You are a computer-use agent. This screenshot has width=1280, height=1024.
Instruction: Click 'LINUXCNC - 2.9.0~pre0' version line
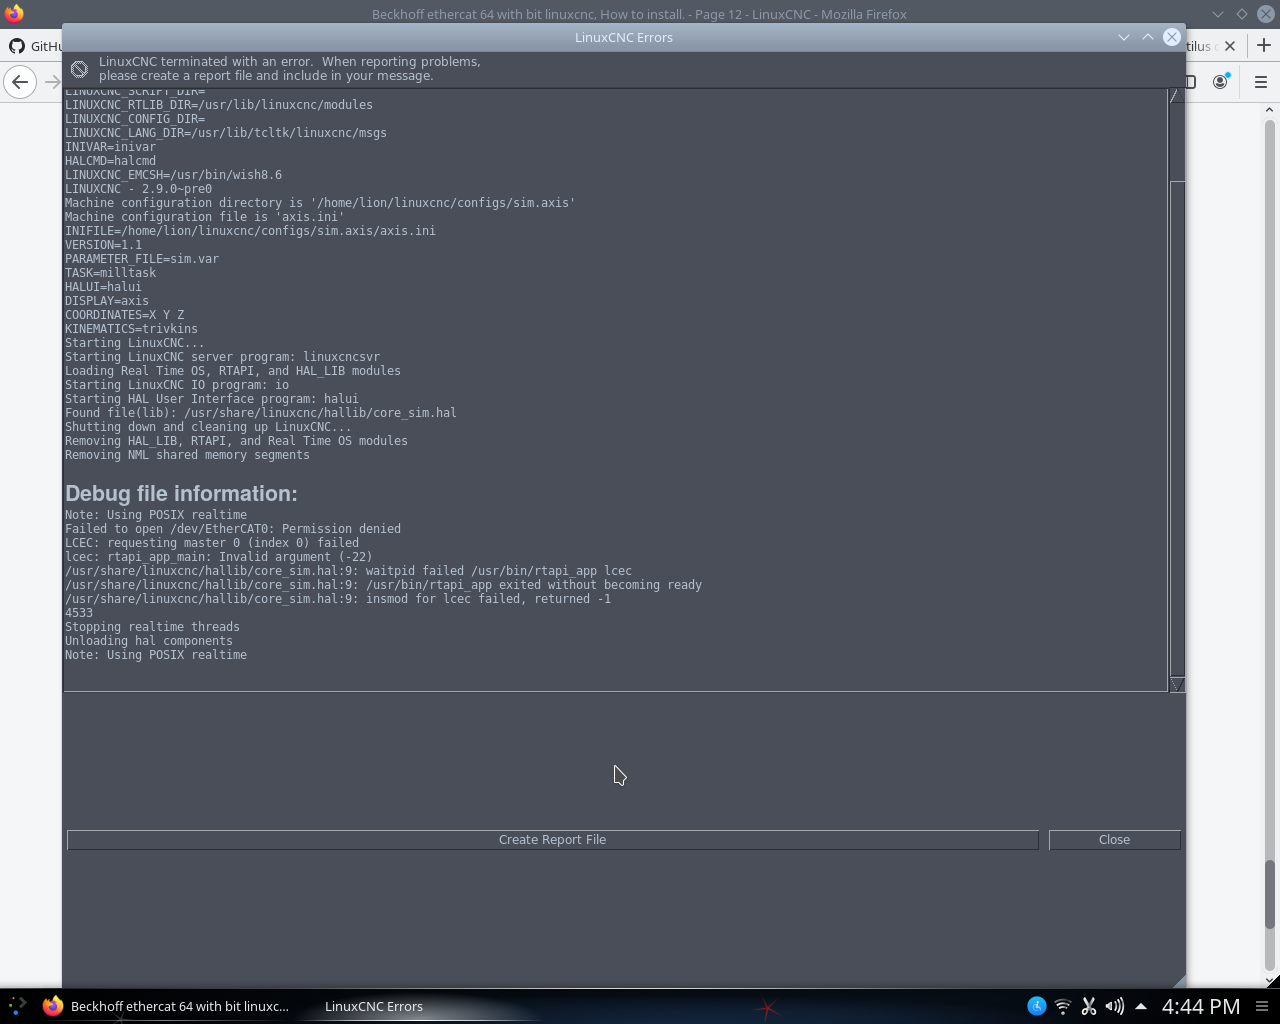138,189
